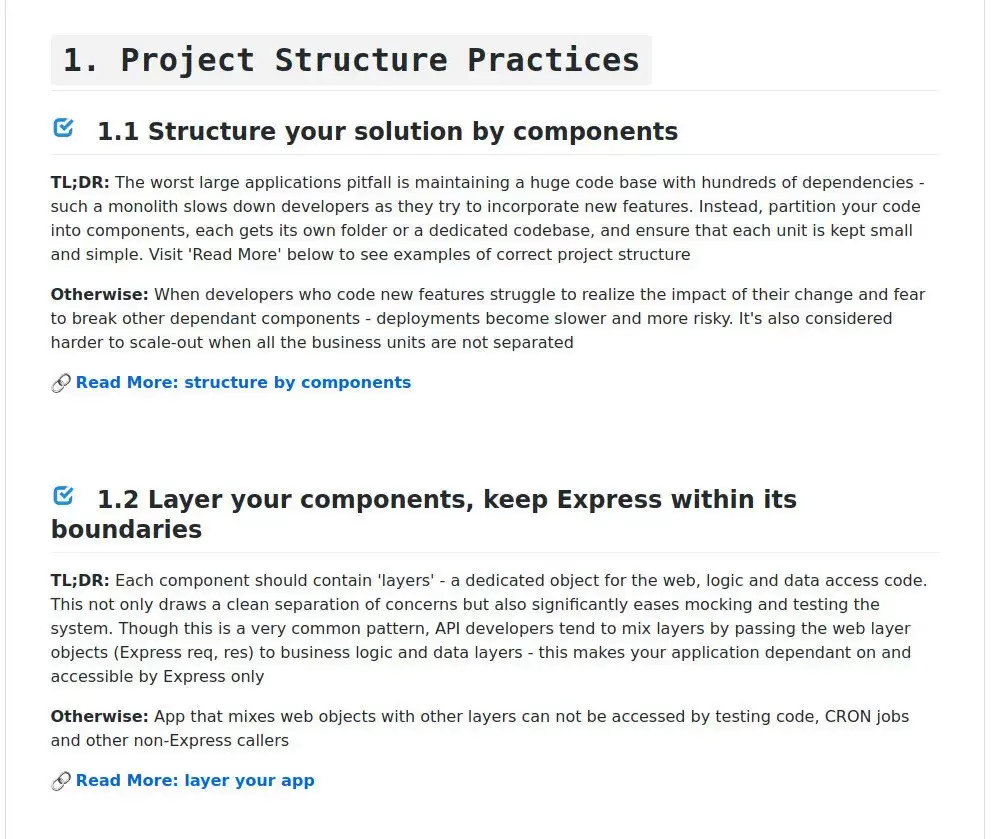This screenshot has height=839, width=991.
Task: Click the bold 'Otherwise:' label under section 1.1
Action: click(x=99, y=294)
